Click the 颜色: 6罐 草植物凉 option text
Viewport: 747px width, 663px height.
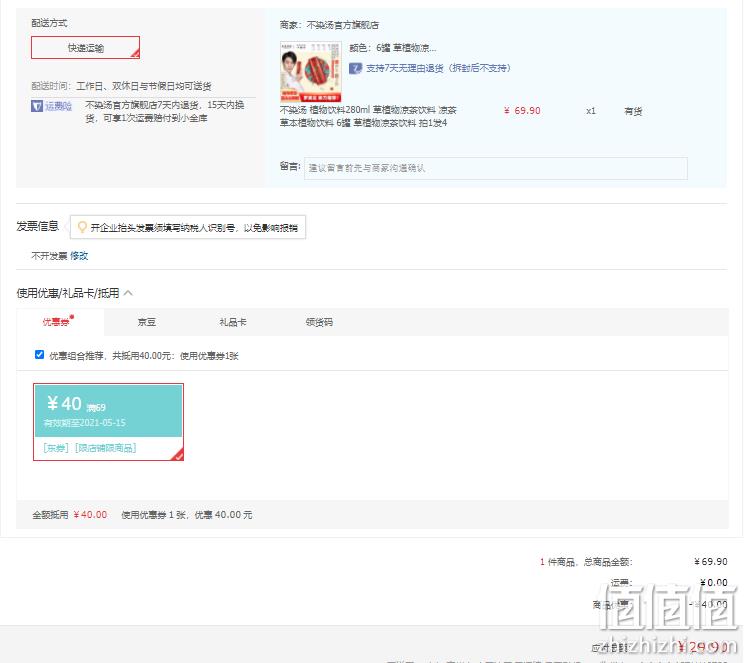pyautogui.click(x=393, y=48)
